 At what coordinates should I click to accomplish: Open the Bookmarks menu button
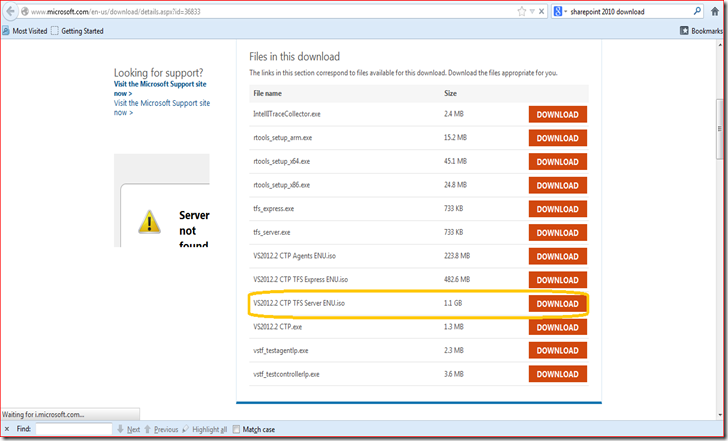[702, 31]
